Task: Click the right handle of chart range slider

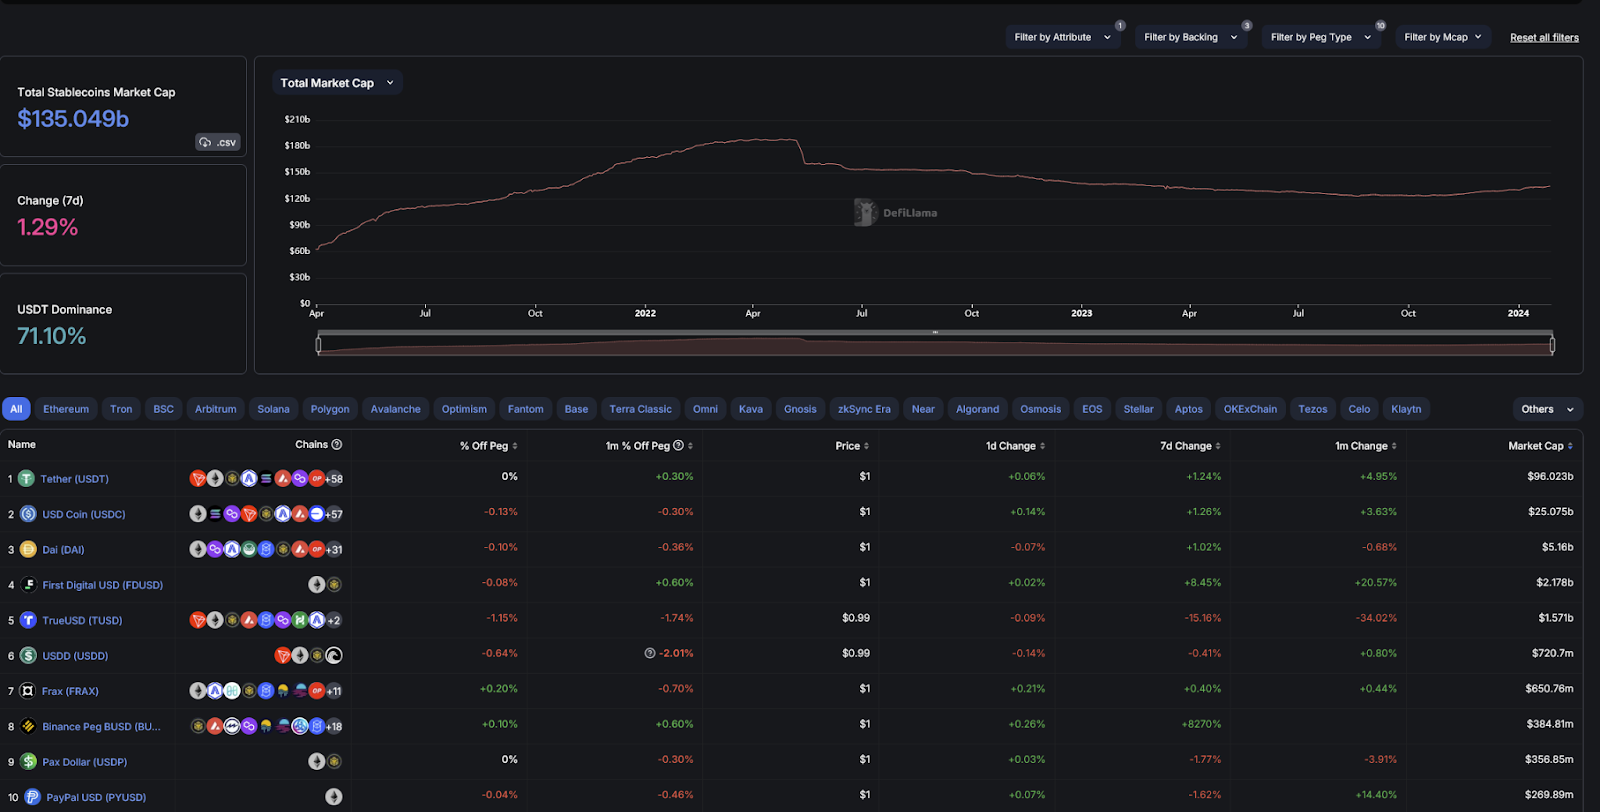Action: (1552, 345)
